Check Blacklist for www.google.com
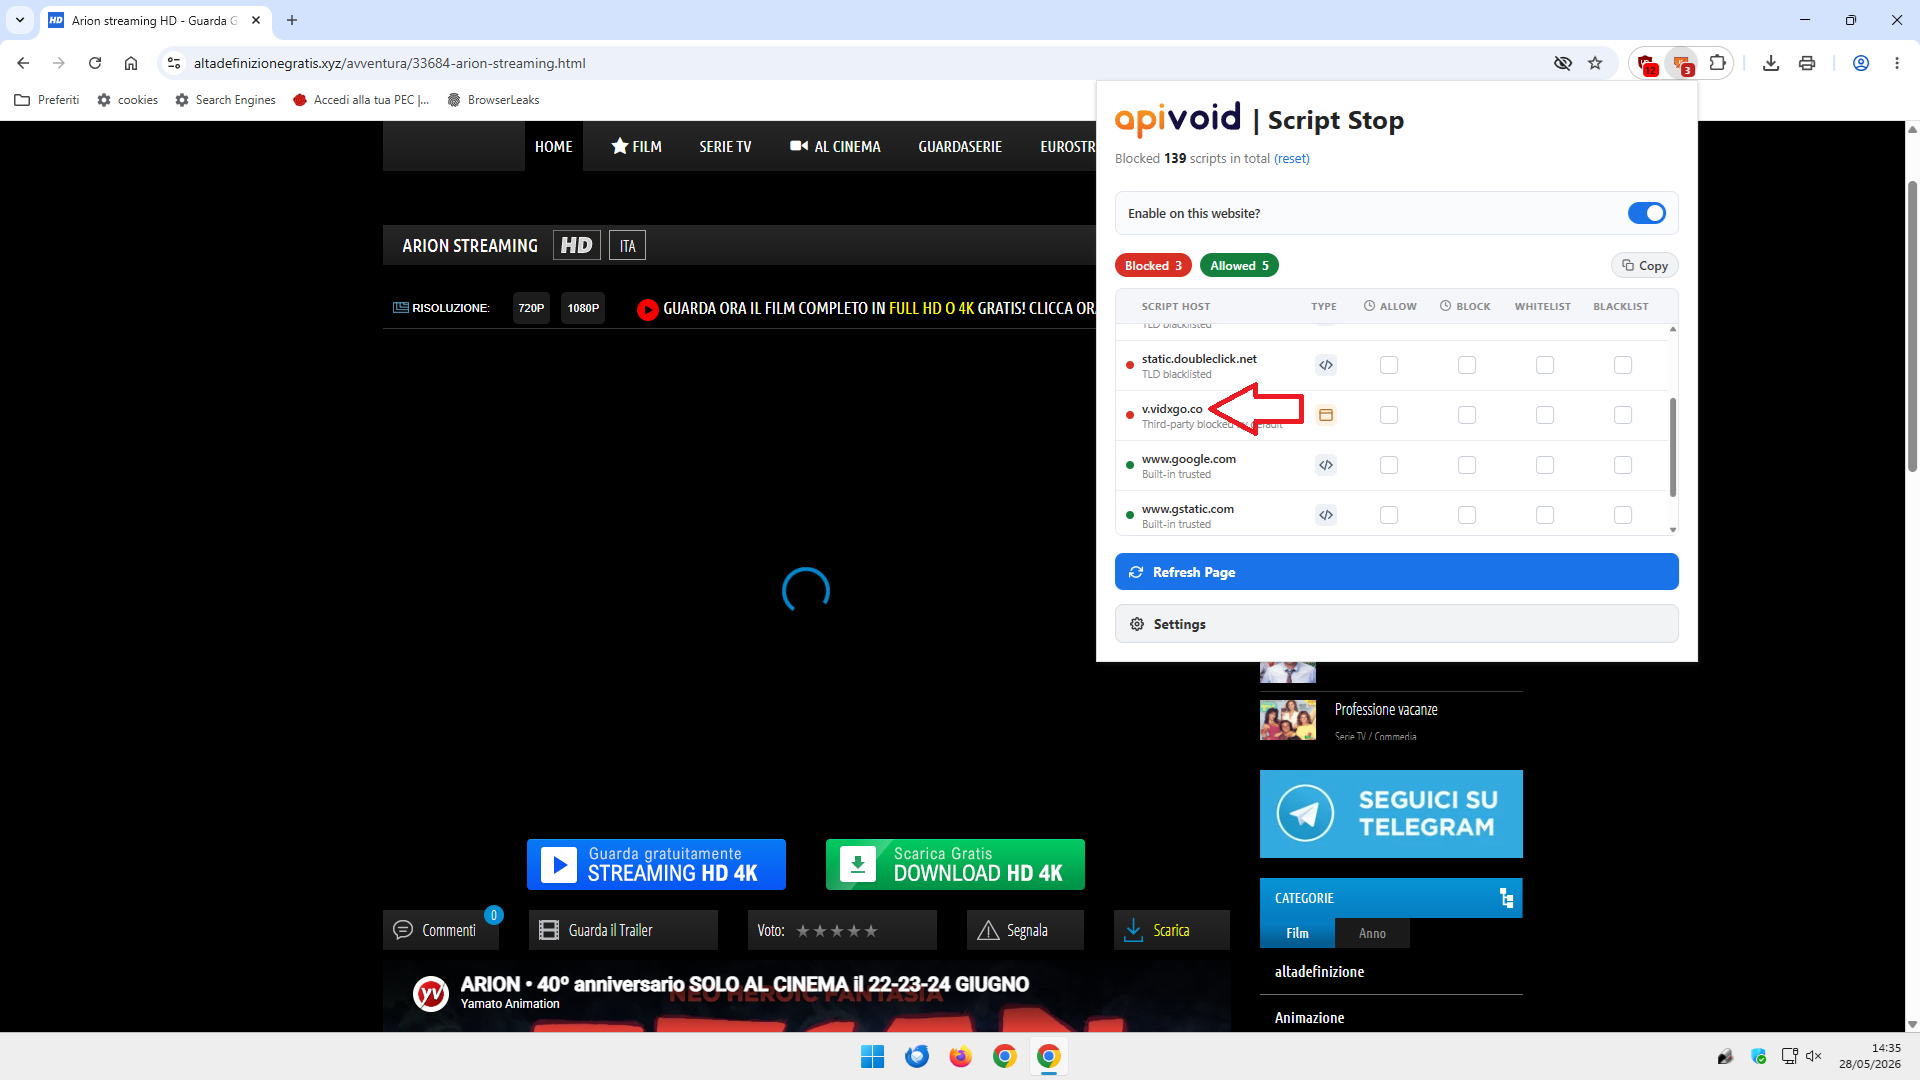Screen dimensions: 1920x1080 coord(1623,465)
